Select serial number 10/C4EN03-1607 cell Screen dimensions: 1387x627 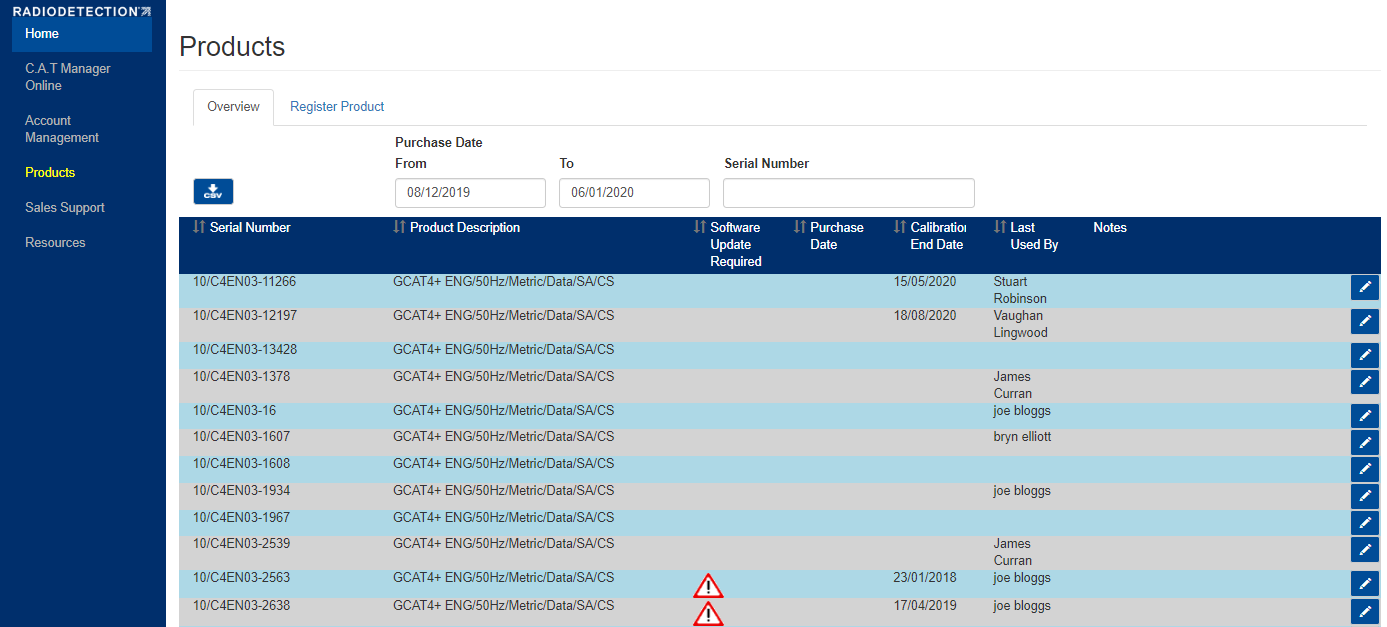tap(241, 437)
